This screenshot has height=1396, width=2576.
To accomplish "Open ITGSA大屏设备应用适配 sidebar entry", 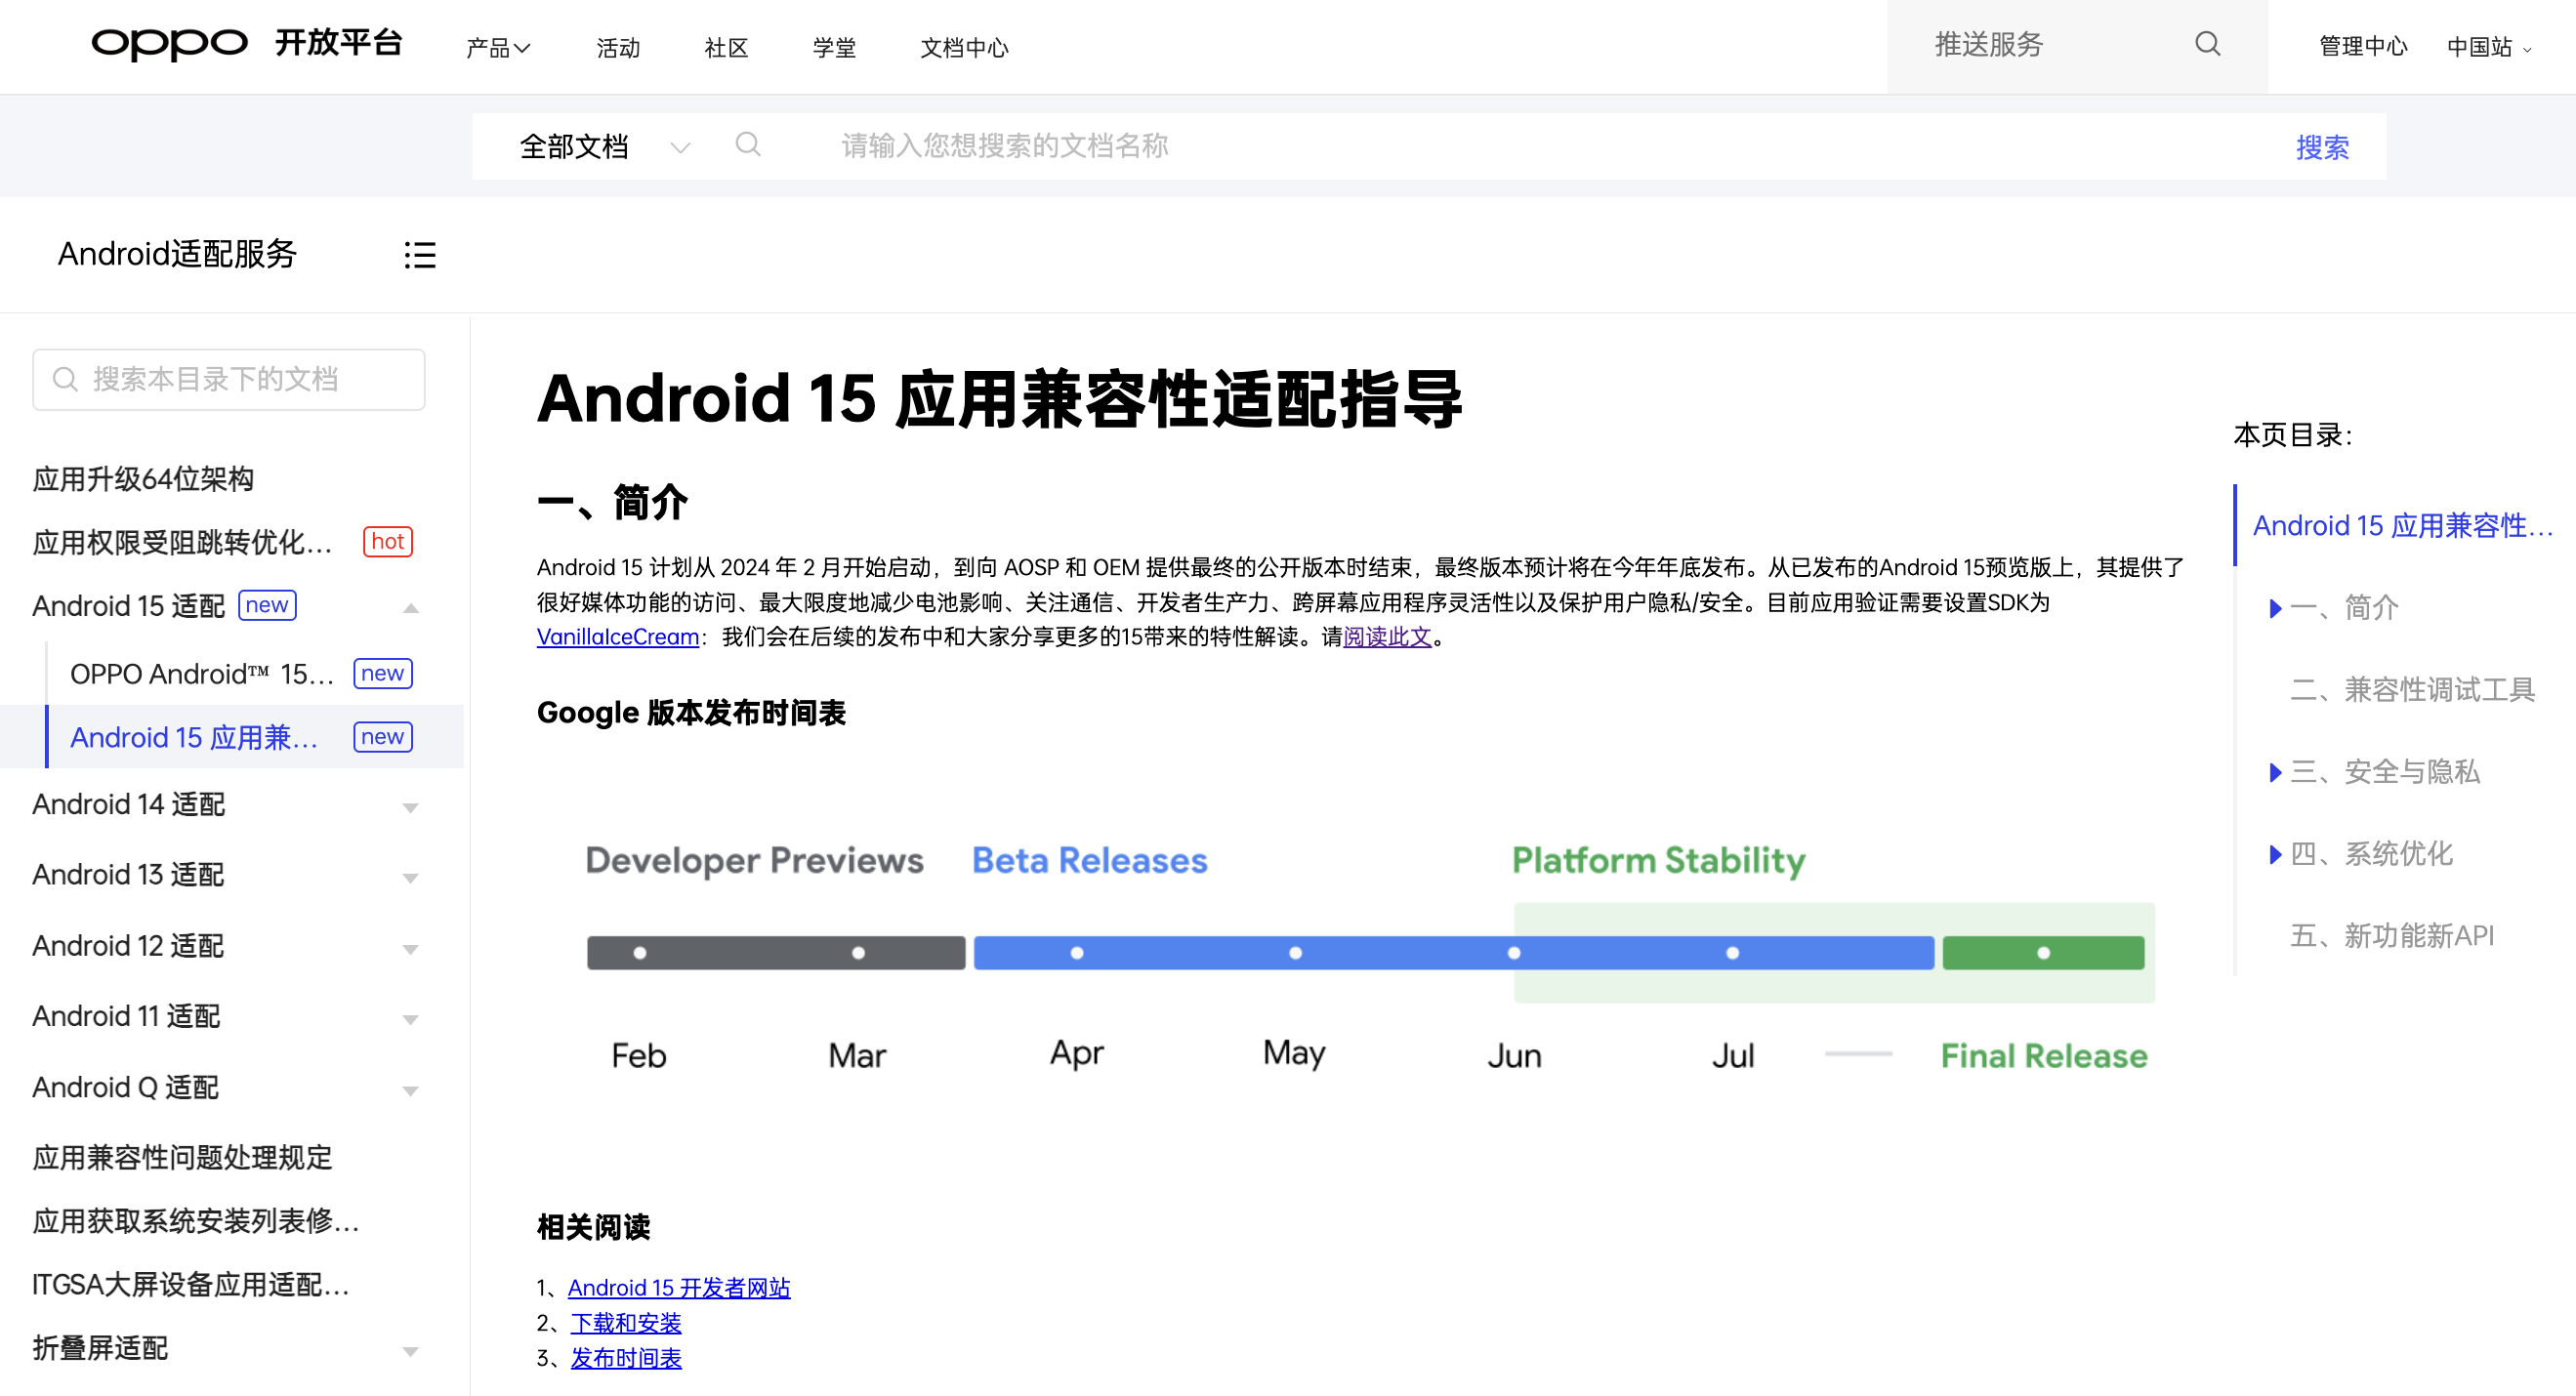I will click(191, 1284).
